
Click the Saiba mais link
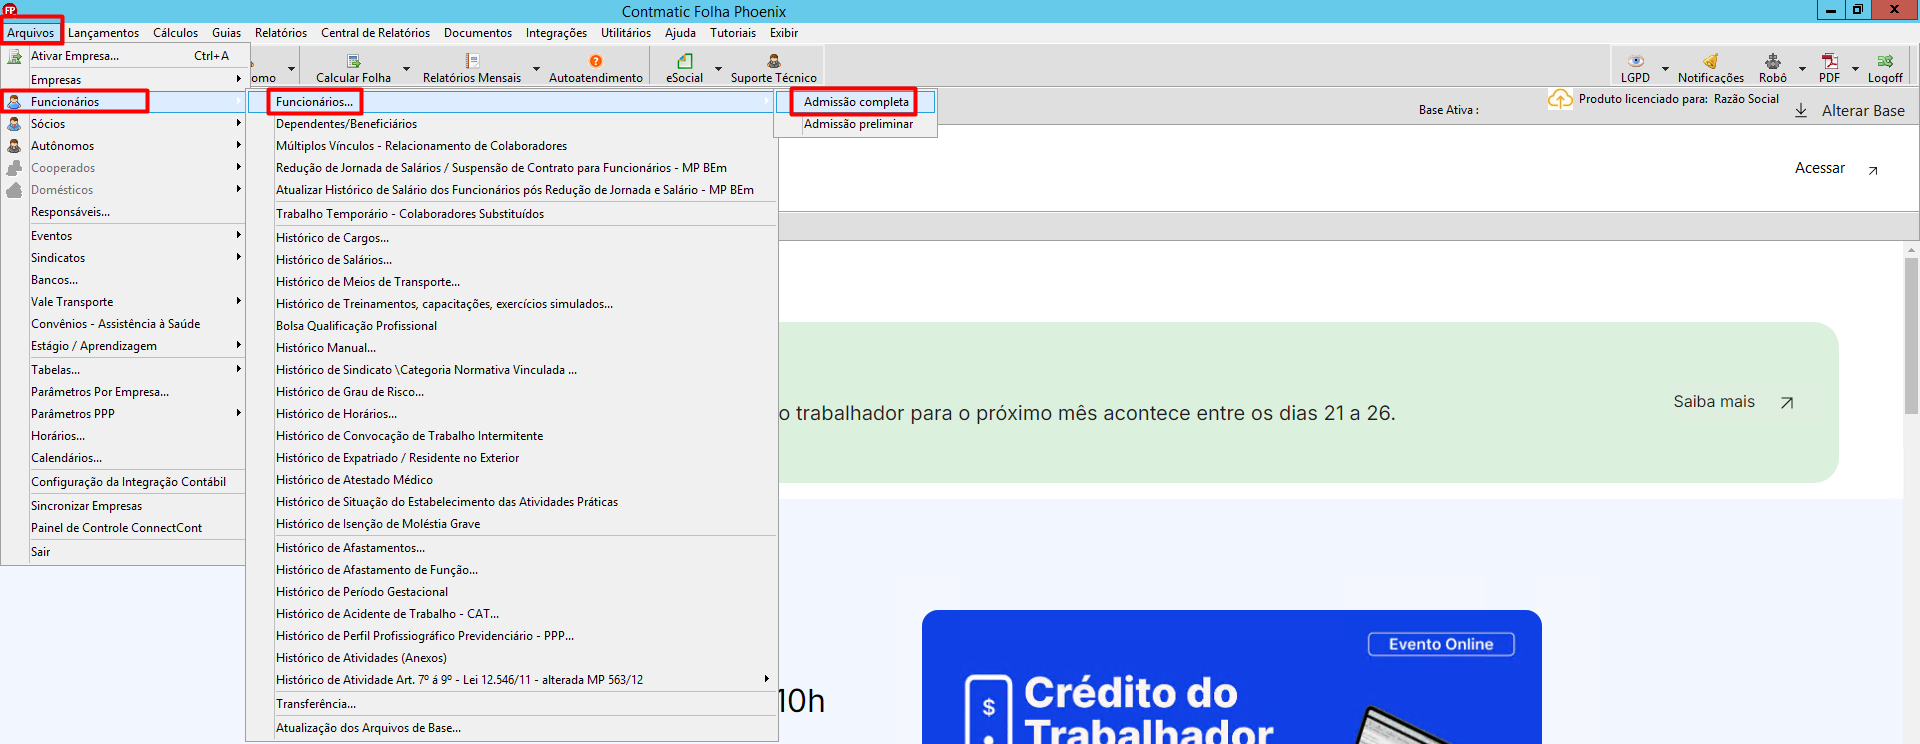point(1714,401)
